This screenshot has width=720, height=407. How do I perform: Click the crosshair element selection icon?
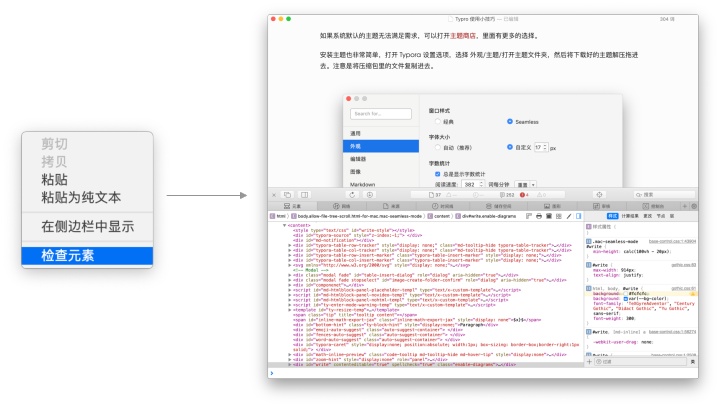pyautogui.click(x=599, y=195)
